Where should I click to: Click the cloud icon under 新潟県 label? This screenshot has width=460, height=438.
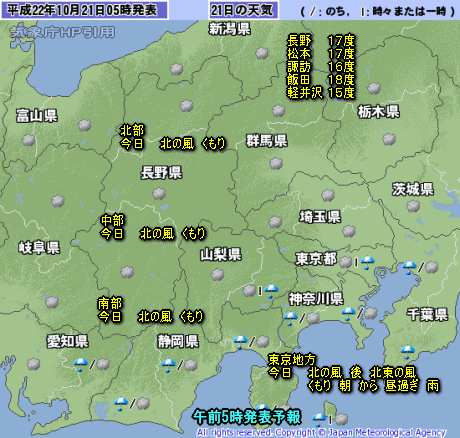[262, 53]
